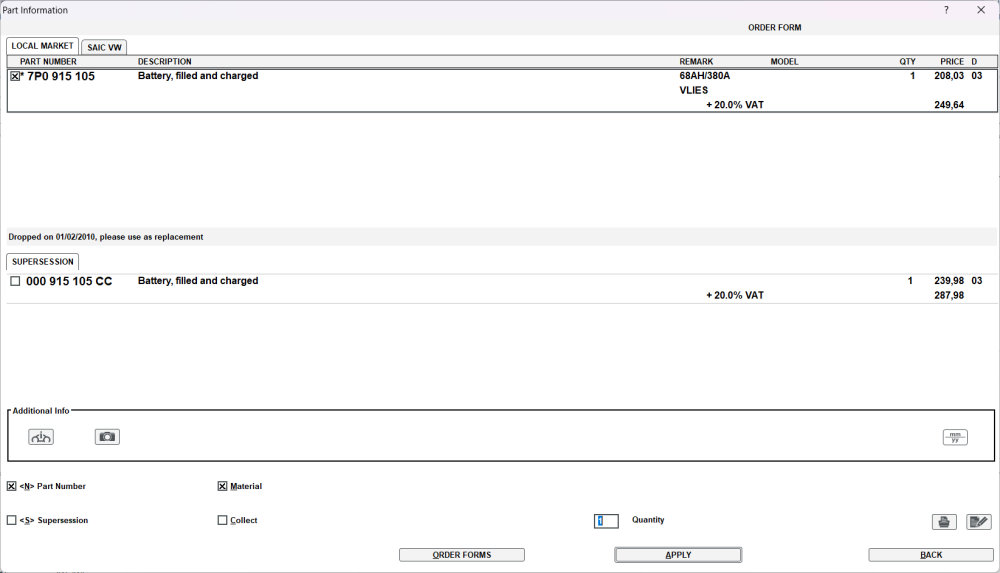The width and height of the screenshot is (1000, 573).
Task: Click the PRICE column header
Action: (952, 62)
